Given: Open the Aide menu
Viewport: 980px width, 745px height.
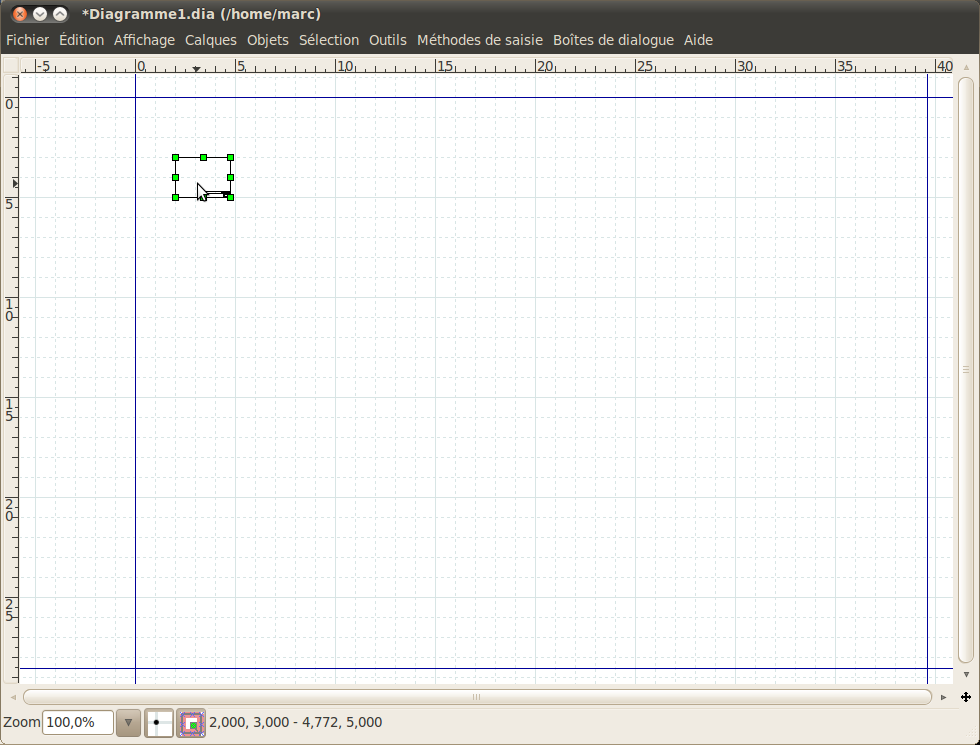Looking at the screenshot, I should tap(698, 40).
